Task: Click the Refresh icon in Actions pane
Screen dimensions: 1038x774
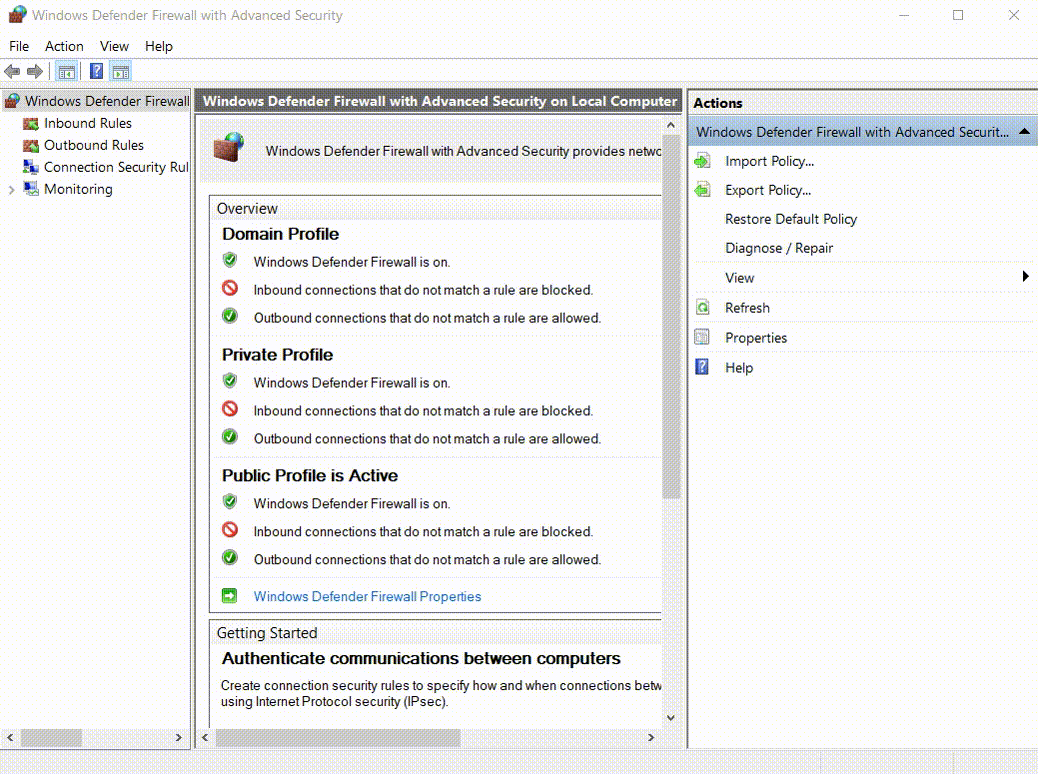Action: pos(702,307)
